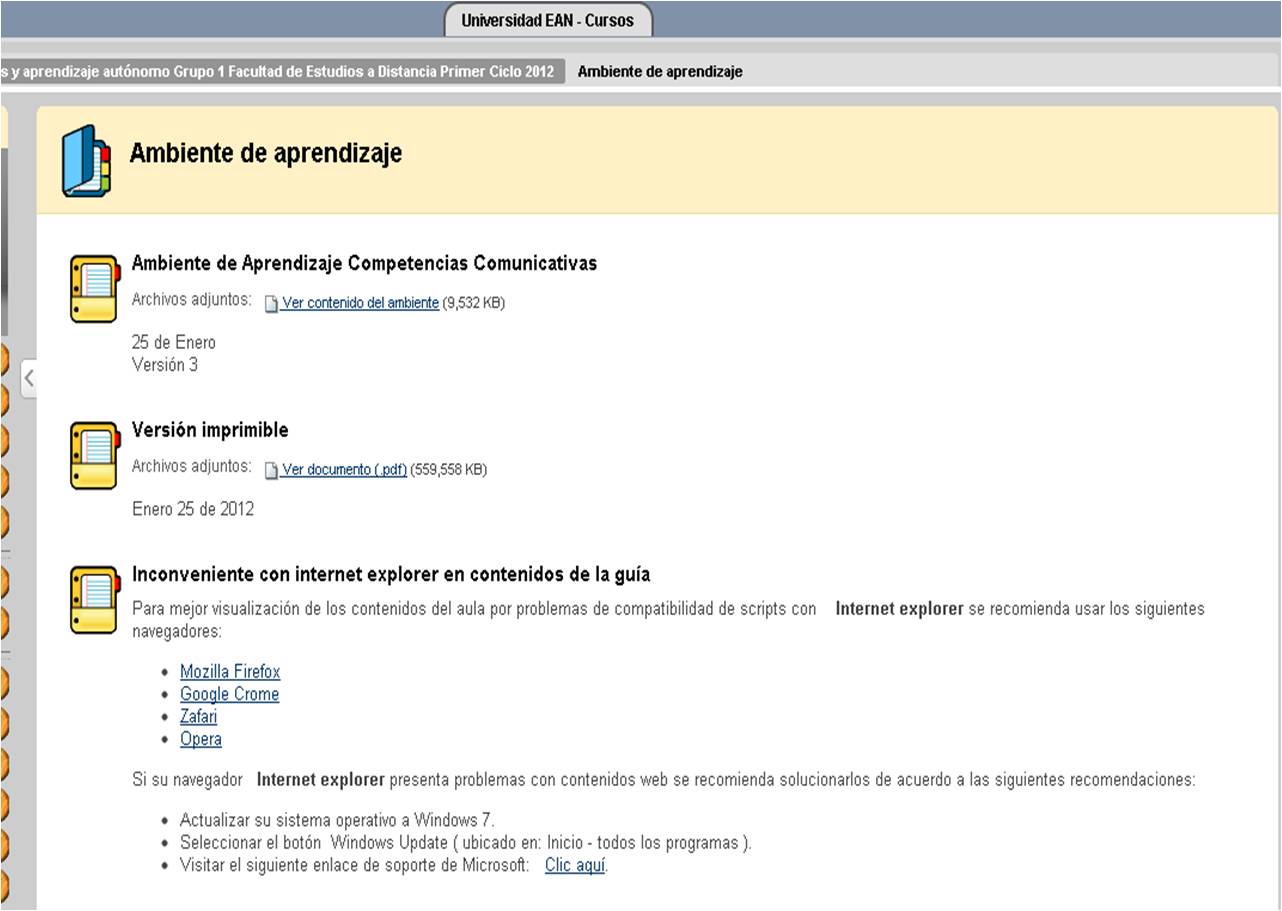Image resolution: width=1282 pixels, height=911 pixels.
Task: Download Ver documento (.pdf) attachment
Action: pos(344,470)
